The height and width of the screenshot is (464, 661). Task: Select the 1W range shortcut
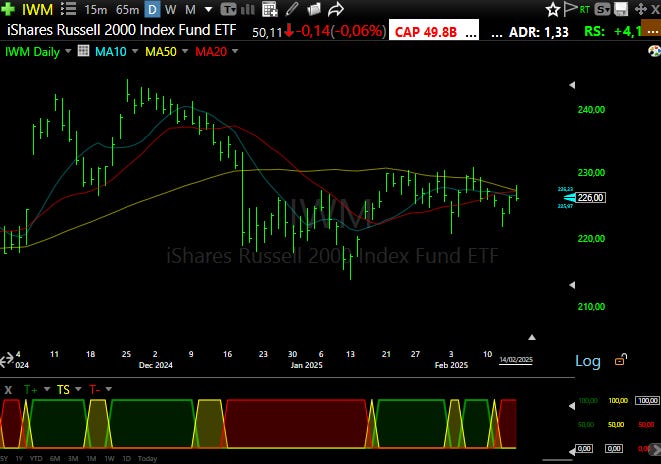coord(109,459)
